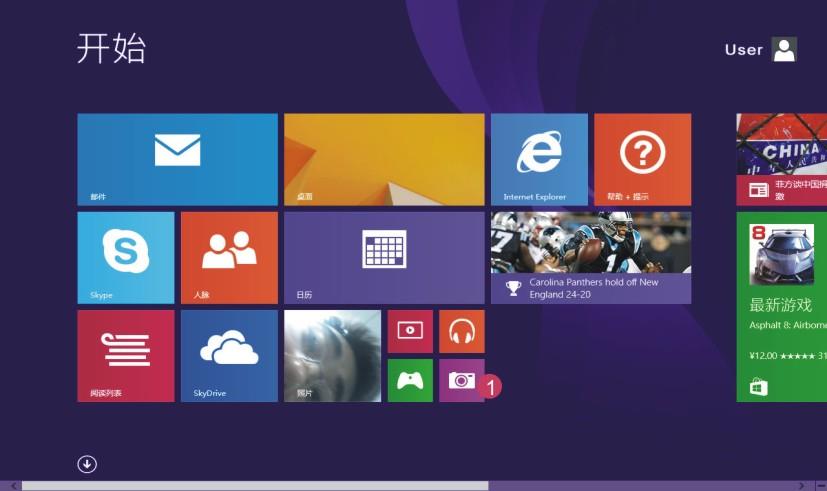Click the Asphalt 8 game car thumbnail

(x=782, y=254)
